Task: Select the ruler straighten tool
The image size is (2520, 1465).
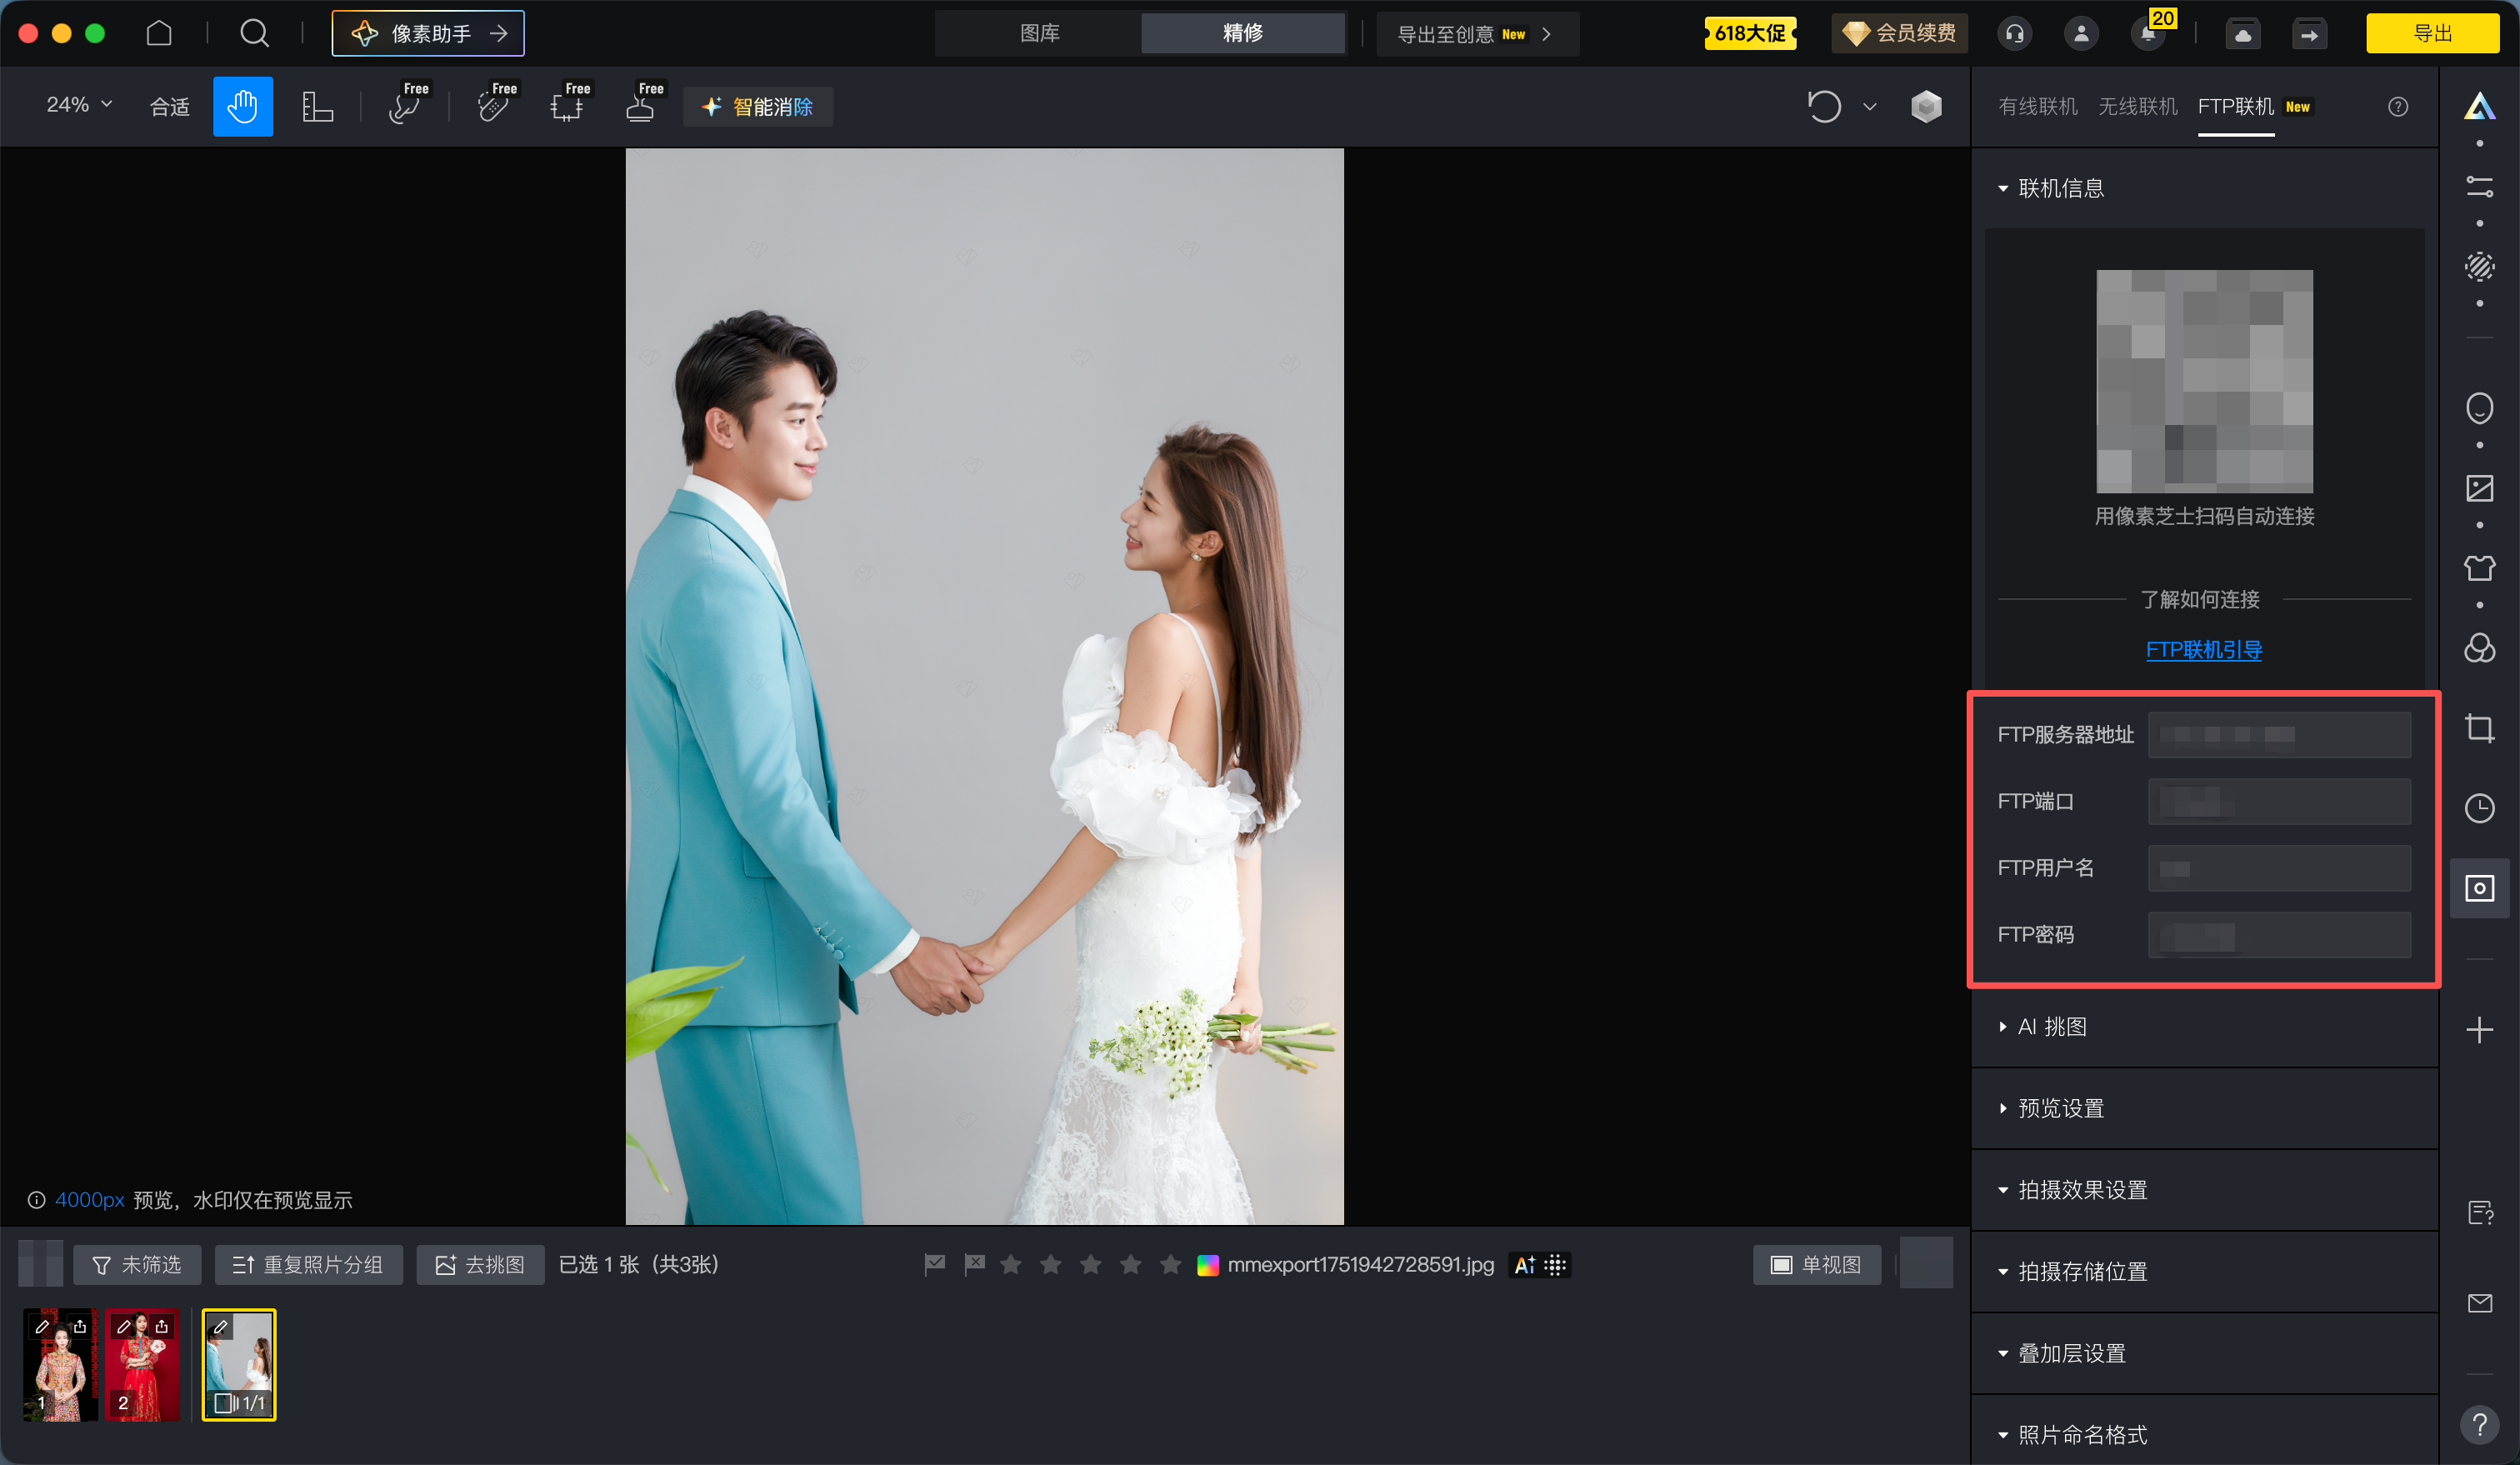Action: coord(317,106)
